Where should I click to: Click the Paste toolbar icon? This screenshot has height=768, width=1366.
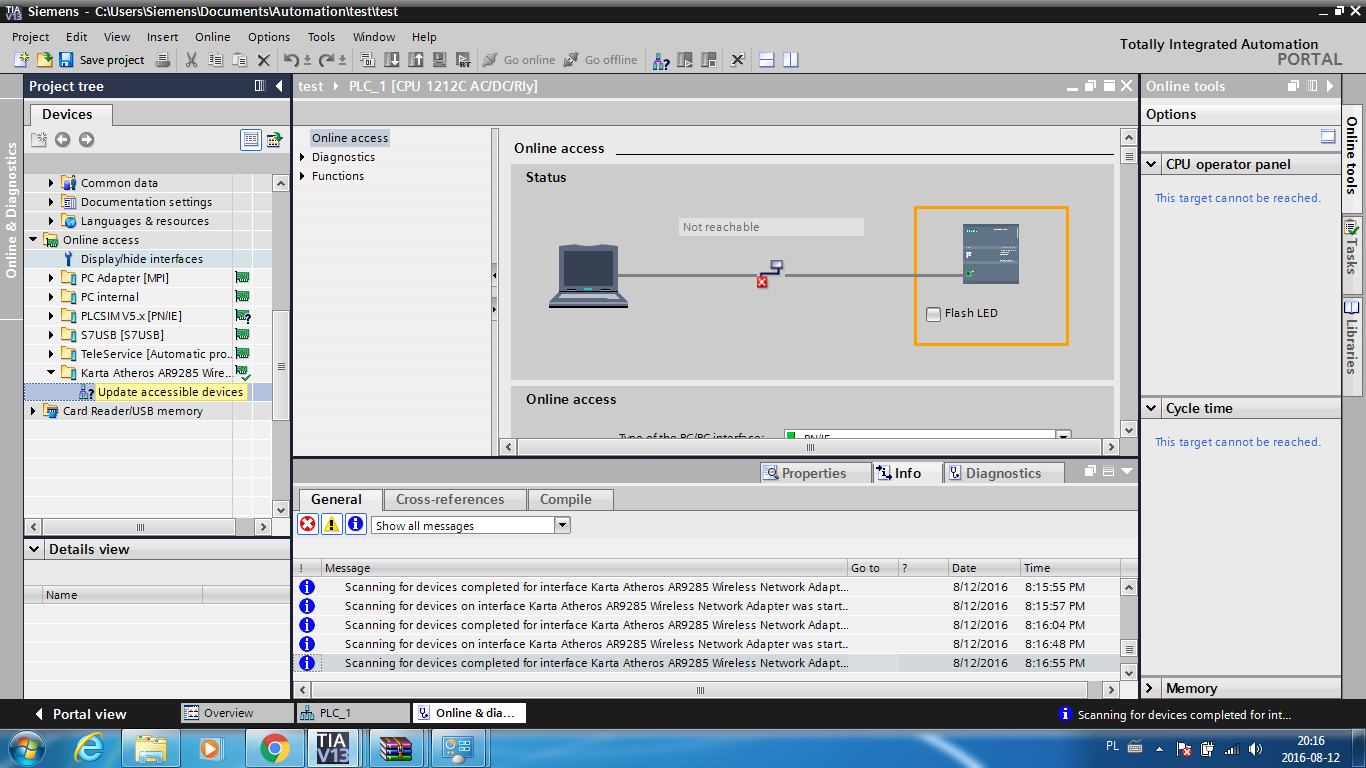[x=240, y=60]
